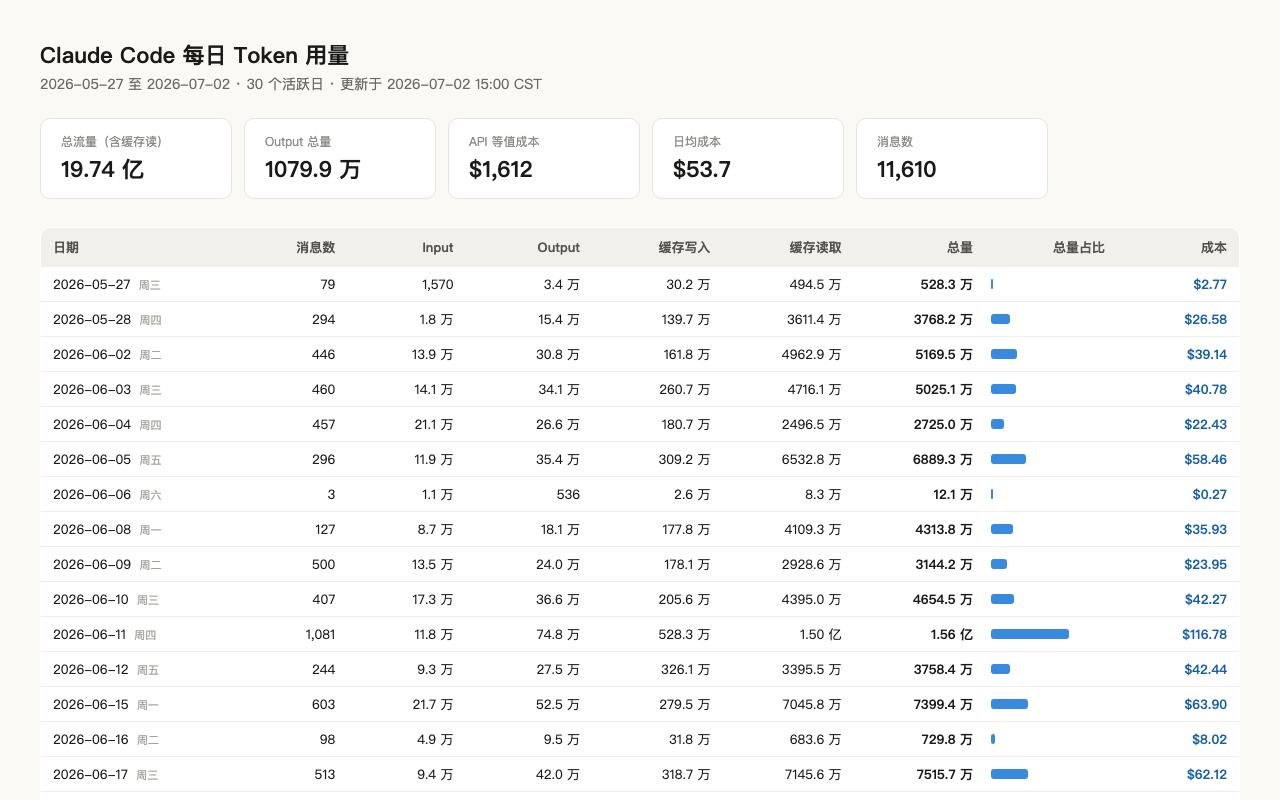Select the Output 总量 1079.9 万 card
The height and width of the screenshot is (800, 1280).
click(x=340, y=158)
